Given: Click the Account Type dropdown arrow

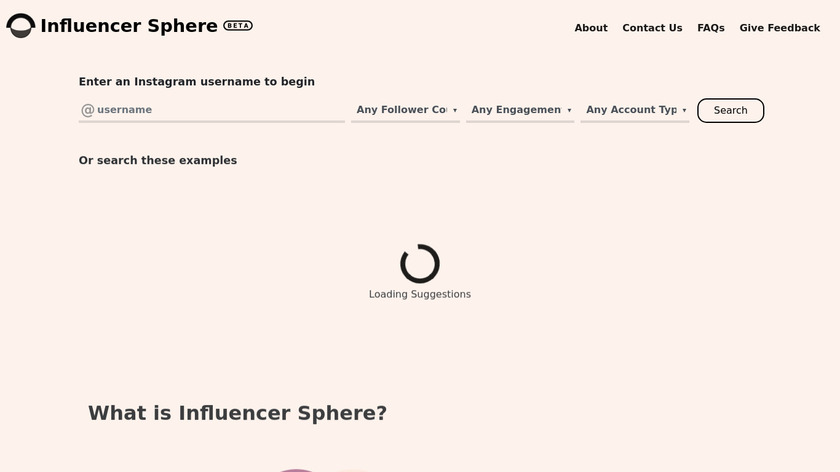Looking at the screenshot, I should 685,110.
